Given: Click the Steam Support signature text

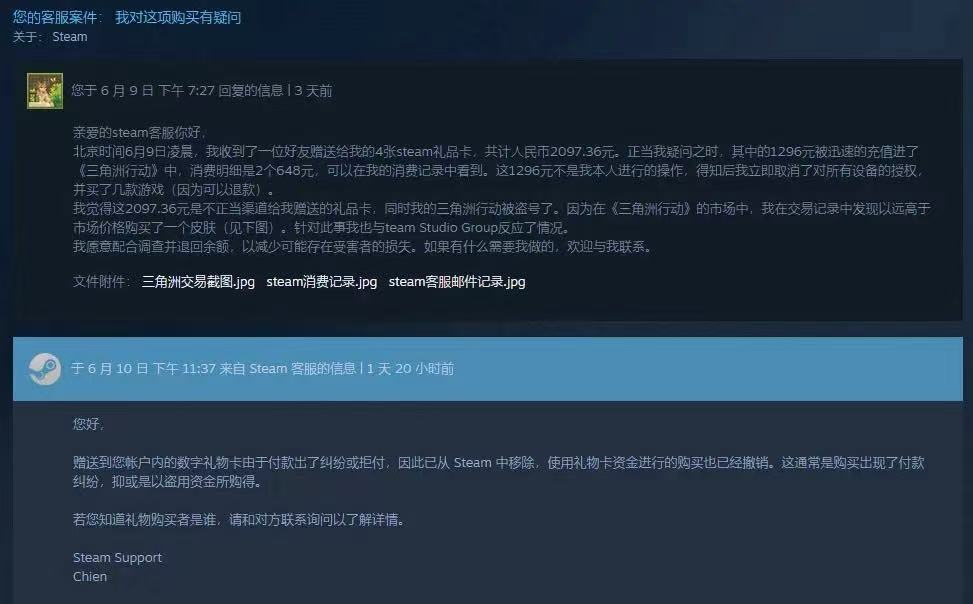Looking at the screenshot, I should [117, 557].
